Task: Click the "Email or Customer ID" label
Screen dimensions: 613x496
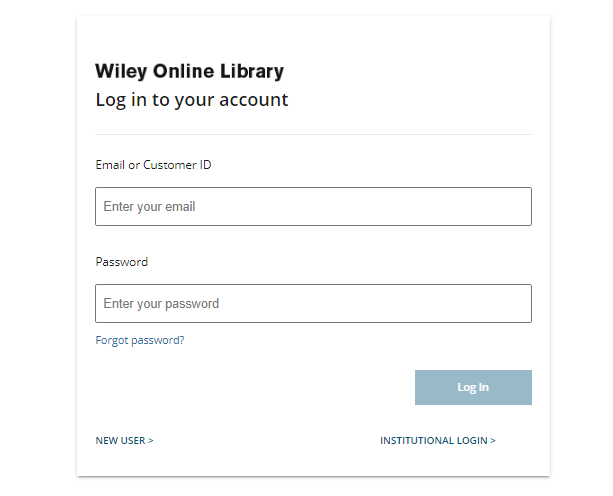Action: (153, 165)
